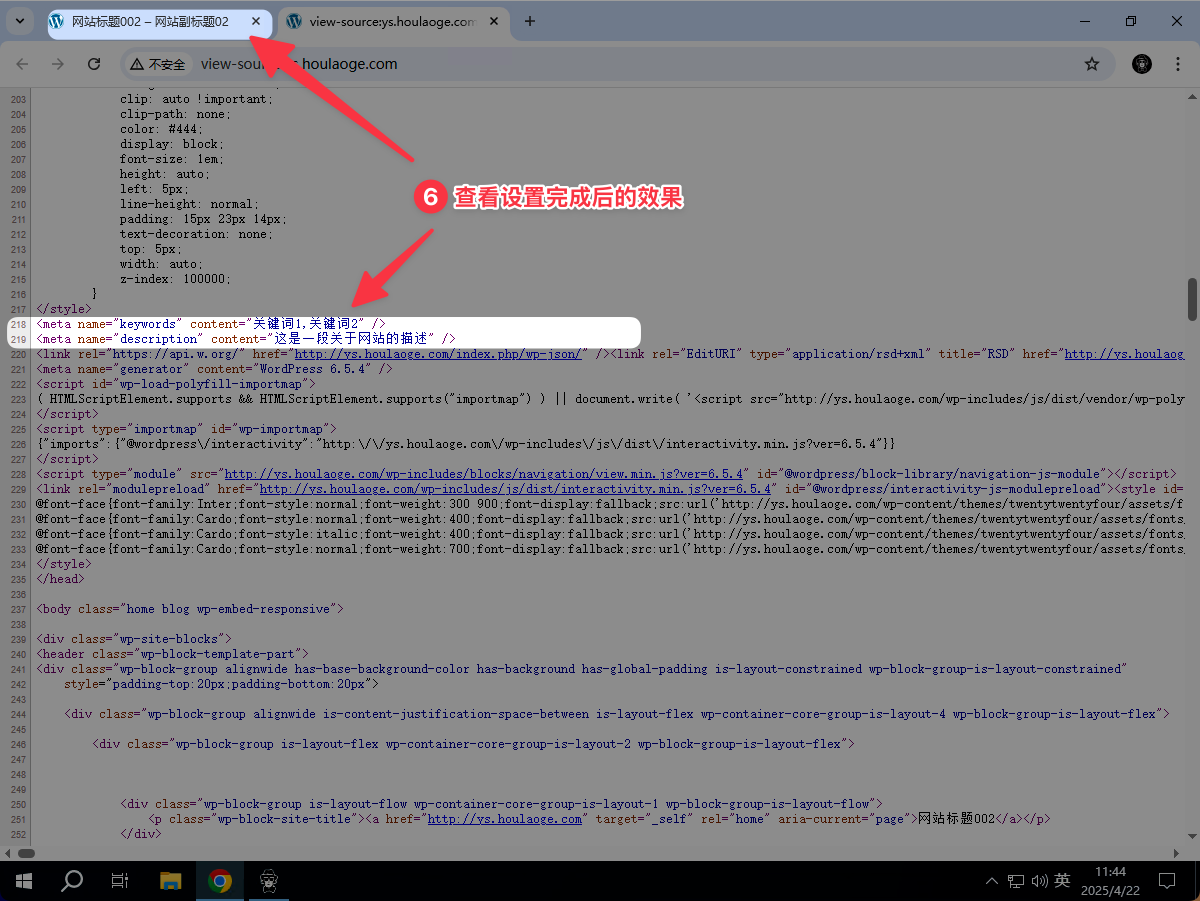Click the horizontal scrollbar thumb
Image resolution: width=1200 pixels, height=901 pixels.
26,853
